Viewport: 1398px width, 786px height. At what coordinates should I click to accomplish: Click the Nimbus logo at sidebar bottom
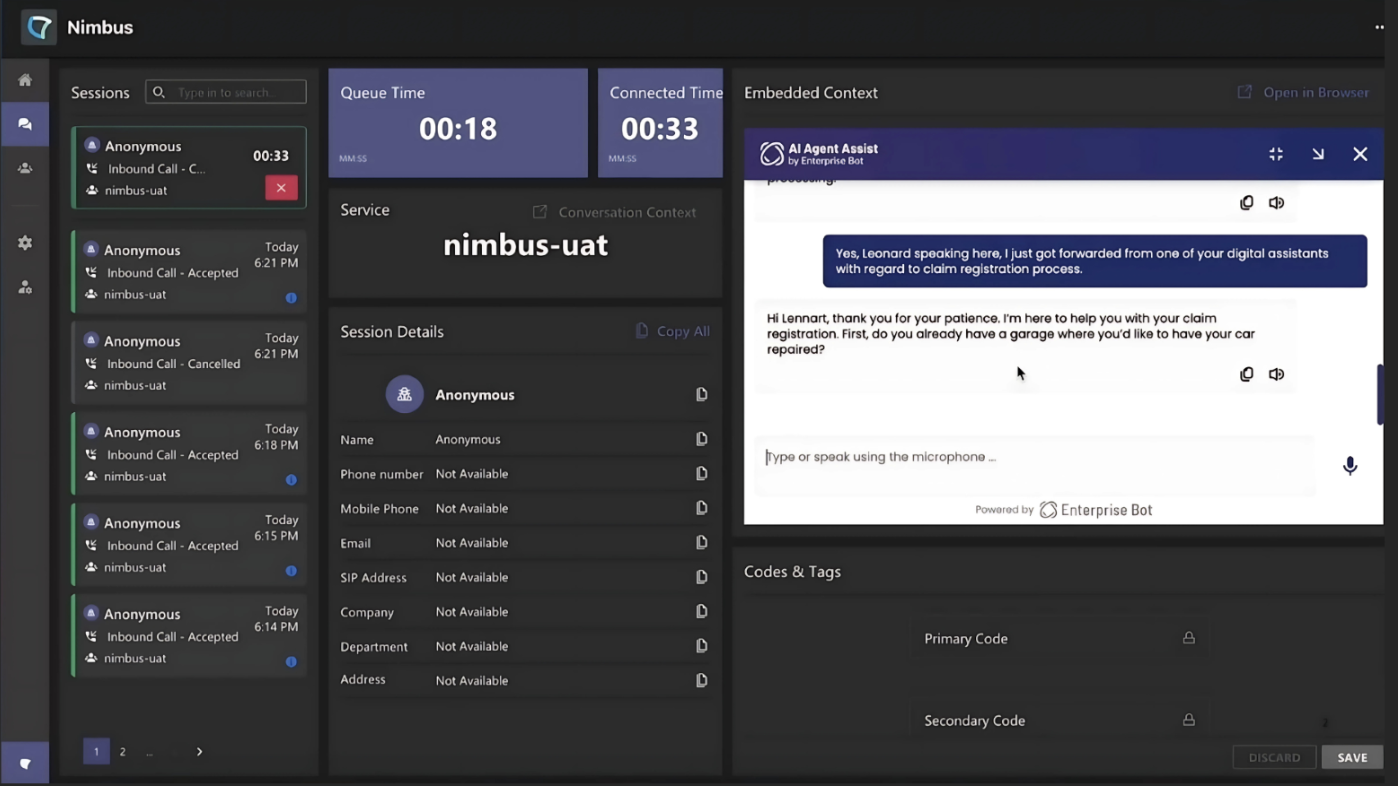pyautogui.click(x=25, y=764)
